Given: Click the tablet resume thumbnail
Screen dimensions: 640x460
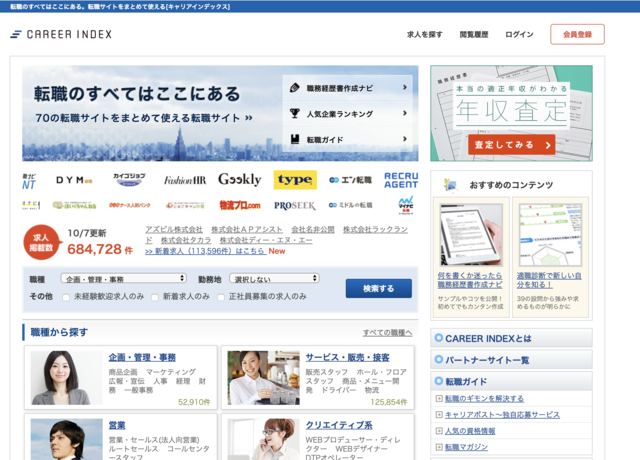Looking at the screenshot, I should tap(471, 235).
